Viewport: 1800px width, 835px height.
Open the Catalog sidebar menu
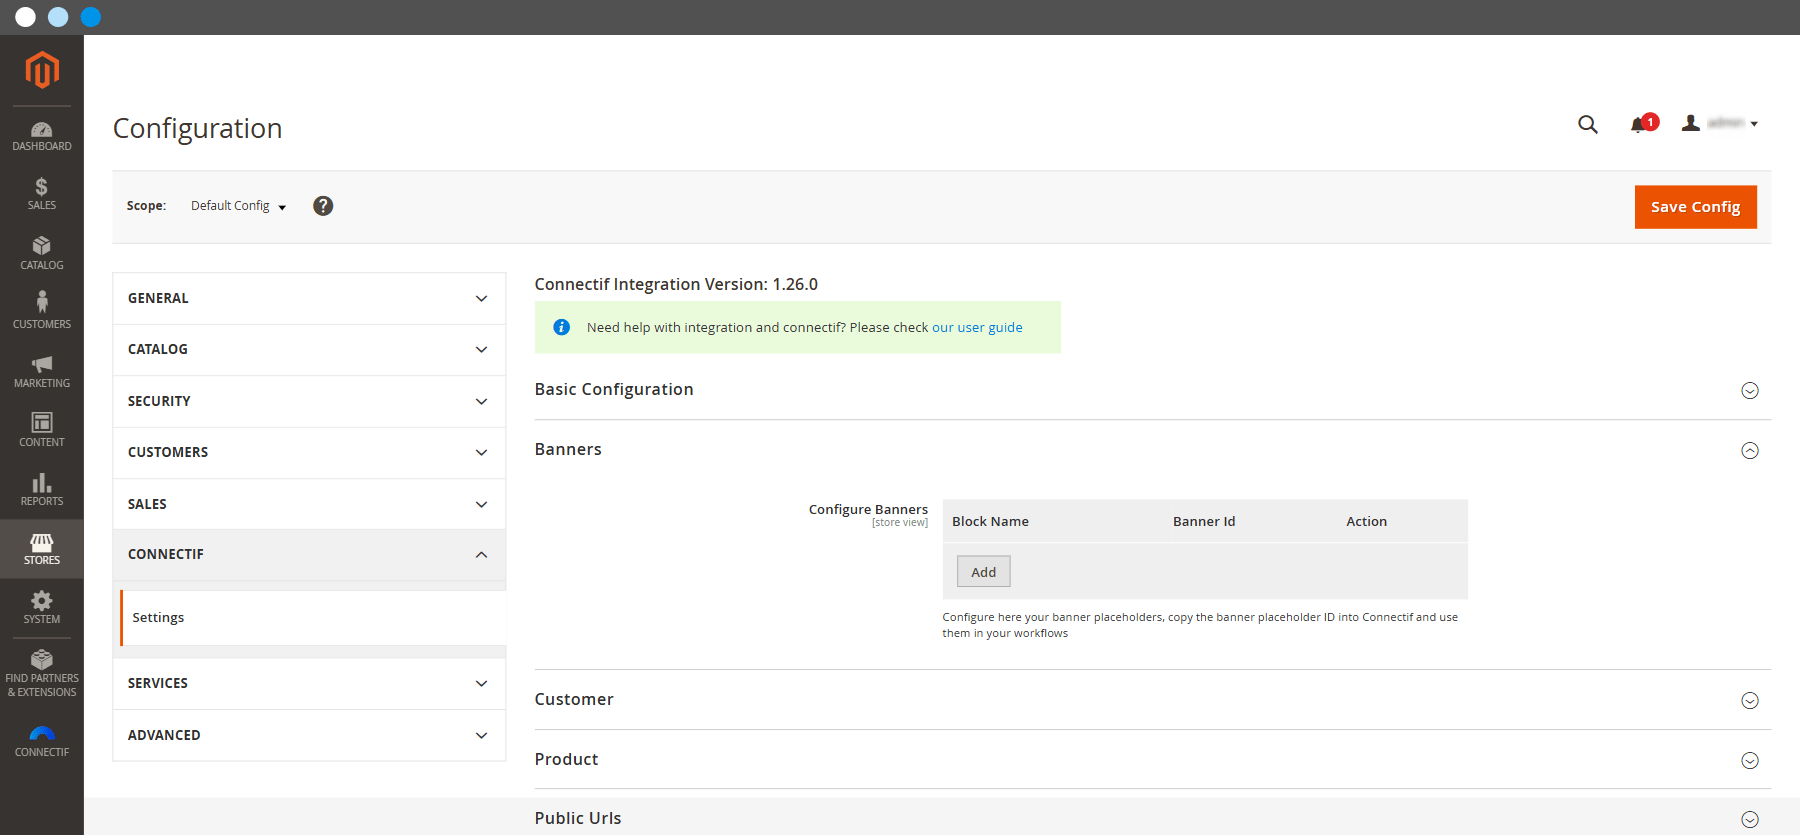coord(42,253)
